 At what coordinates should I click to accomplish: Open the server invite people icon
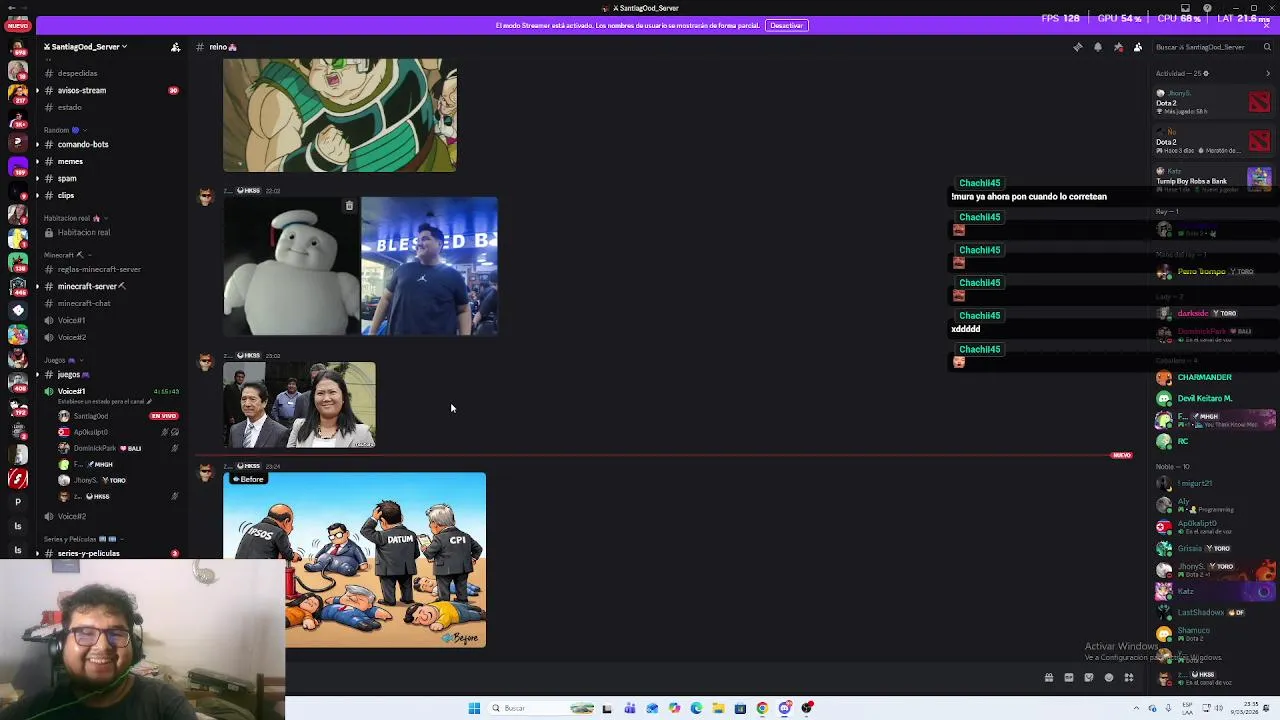click(x=175, y=47)
